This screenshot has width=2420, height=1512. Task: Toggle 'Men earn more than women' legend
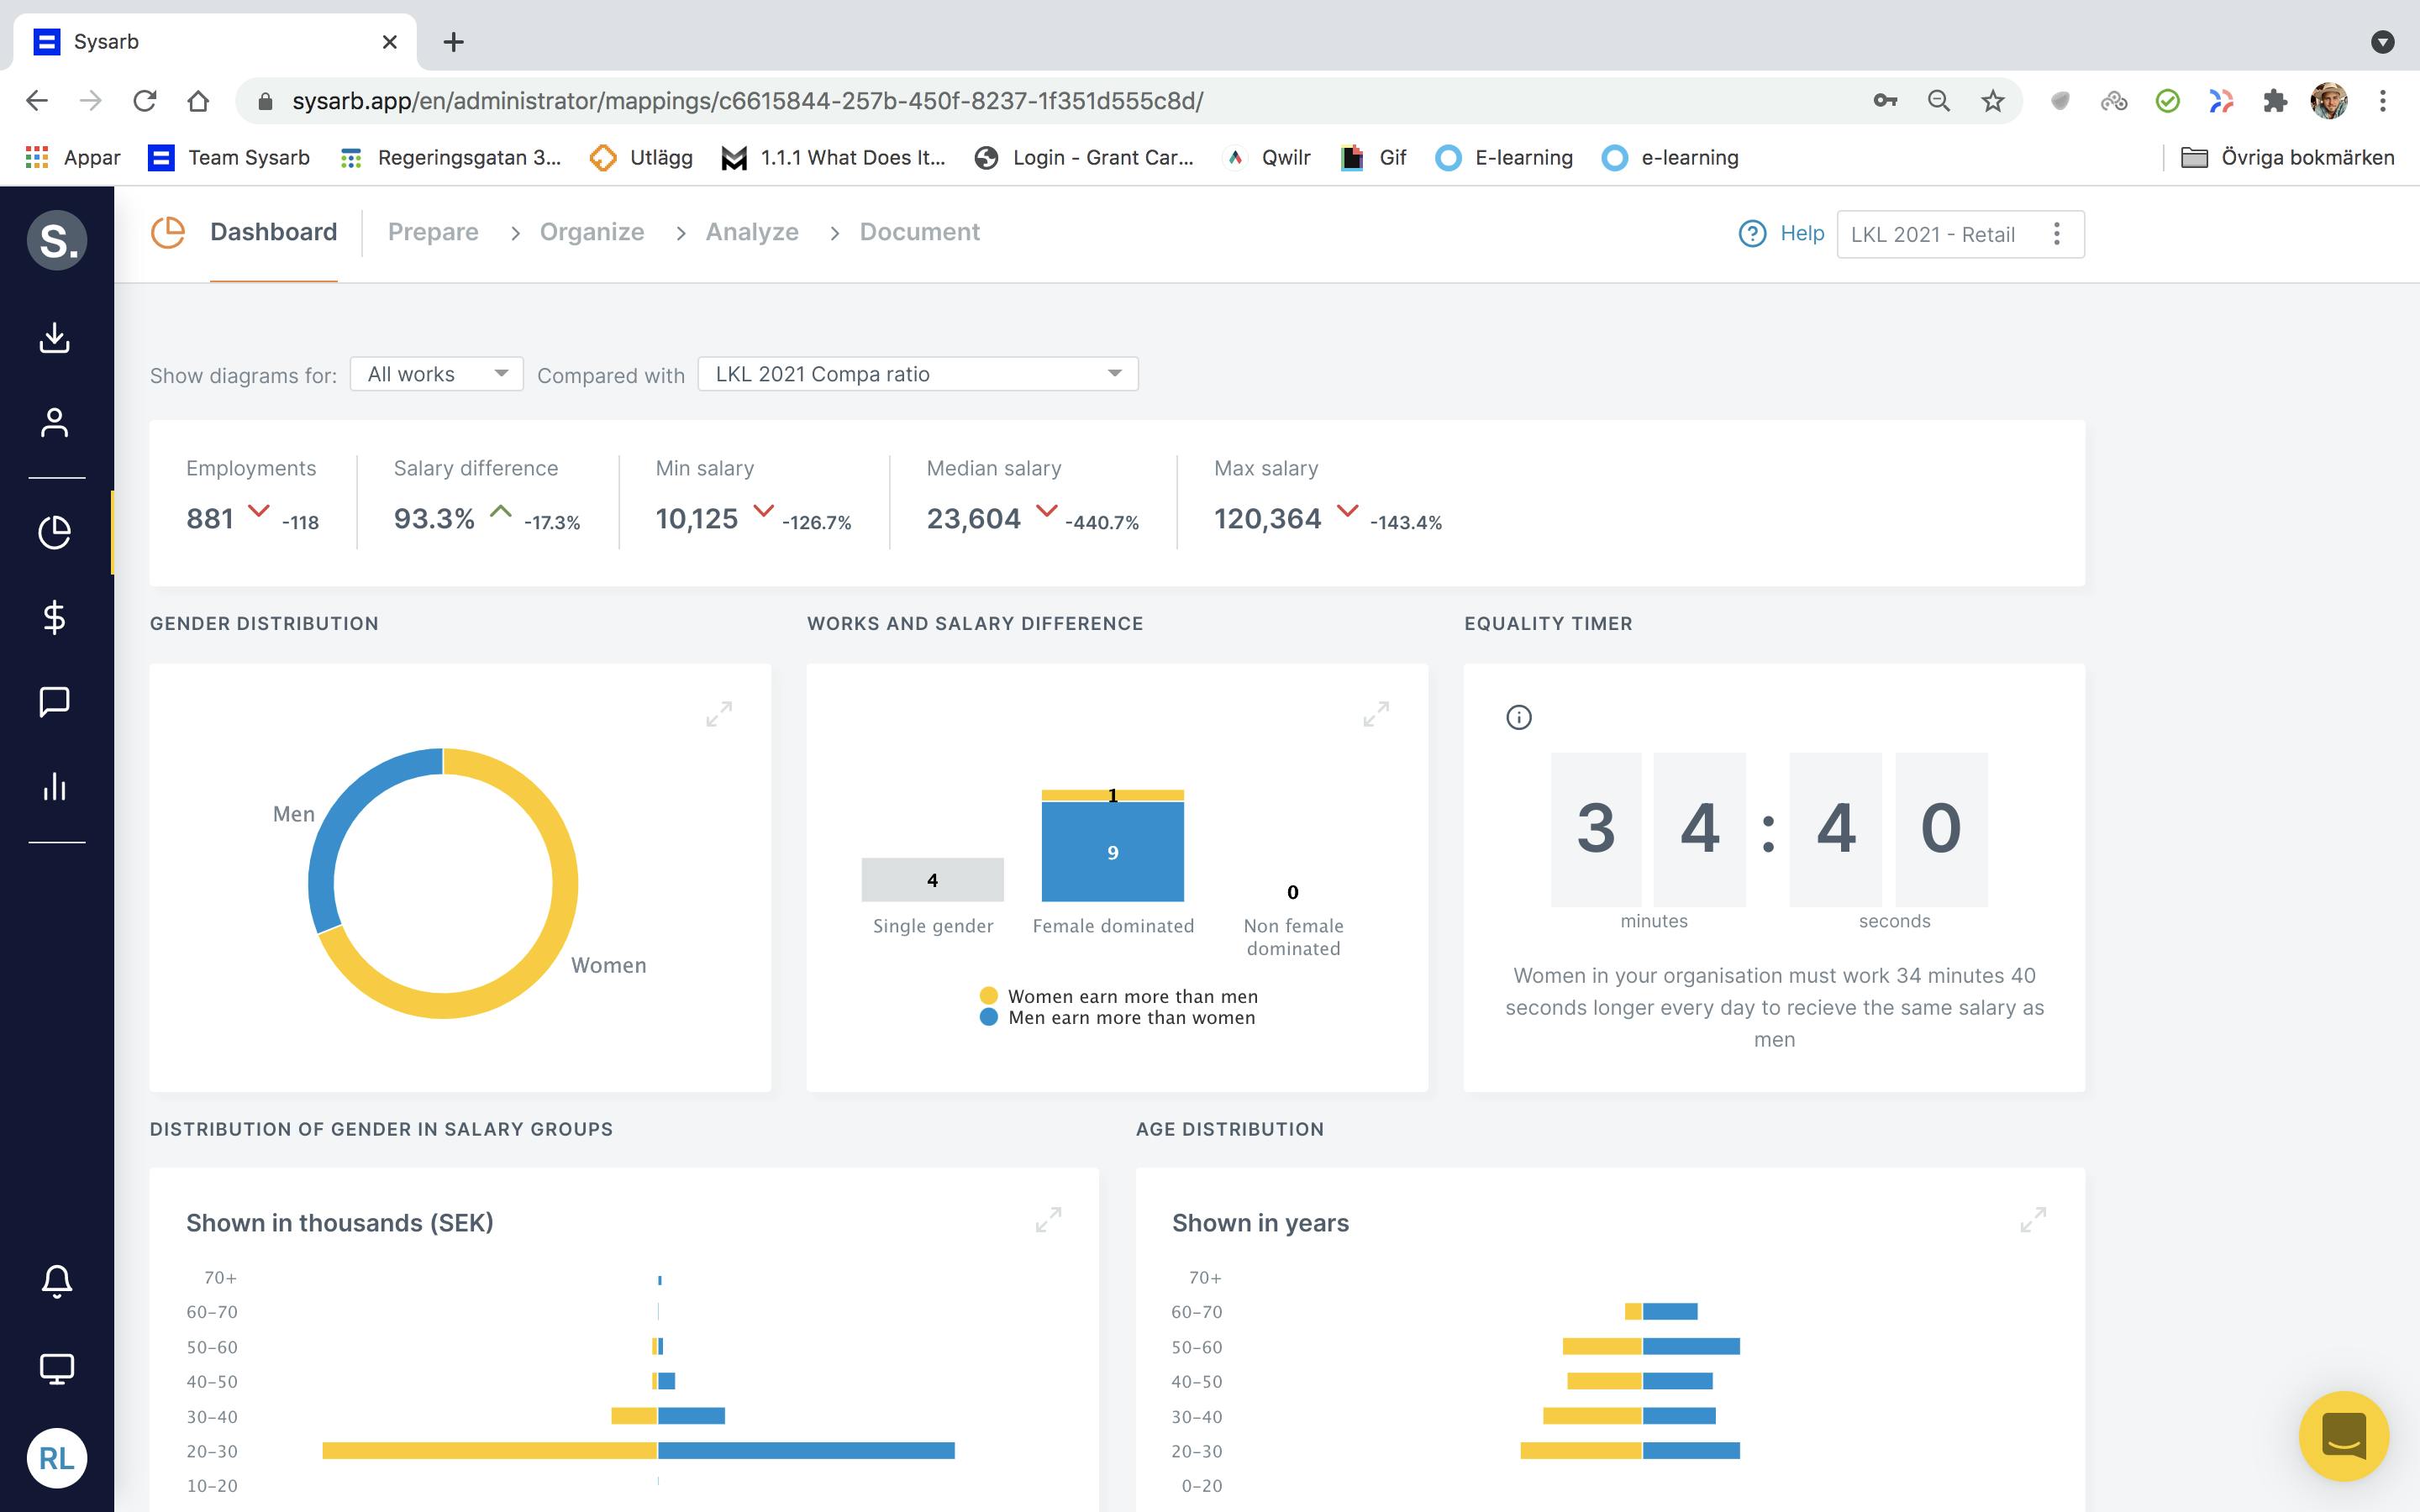coord(1130,1018)
